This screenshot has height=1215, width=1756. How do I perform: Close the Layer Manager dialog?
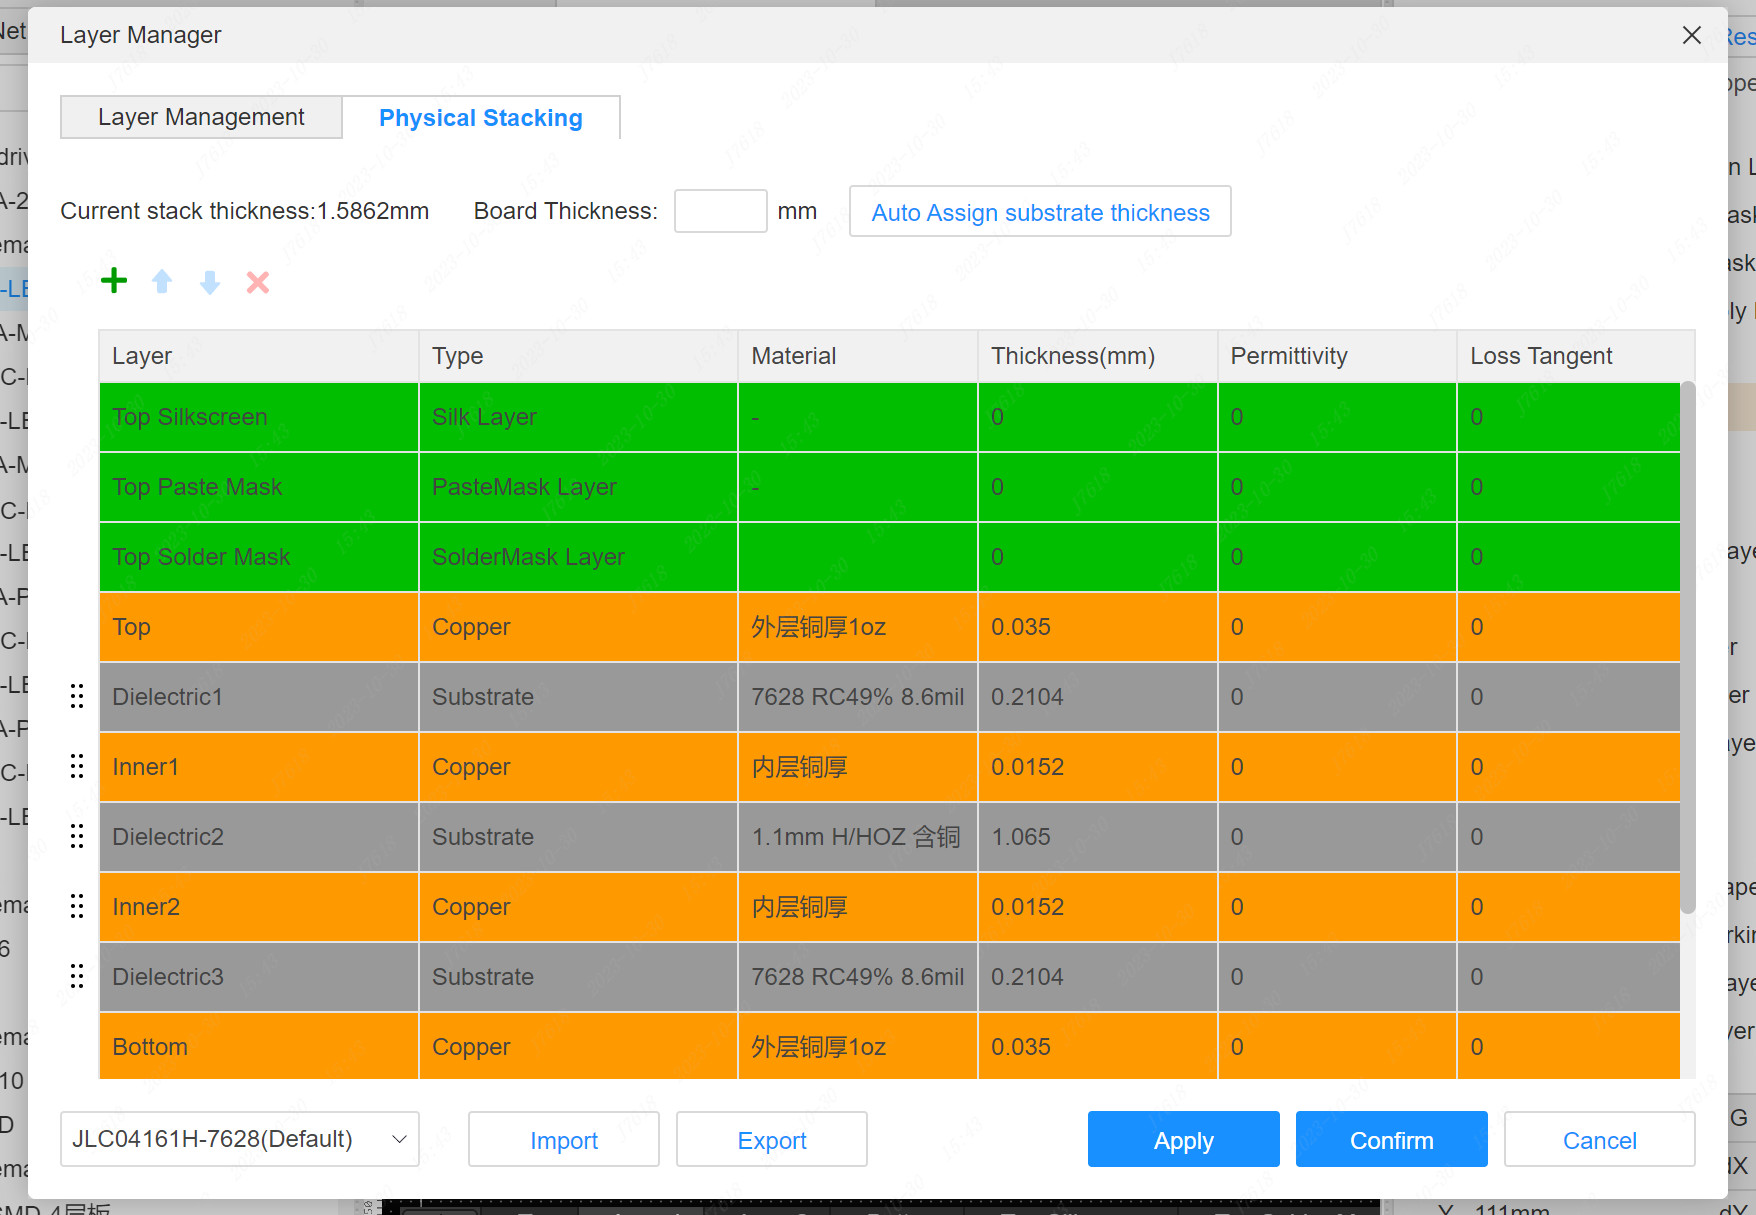point(1692,35)
